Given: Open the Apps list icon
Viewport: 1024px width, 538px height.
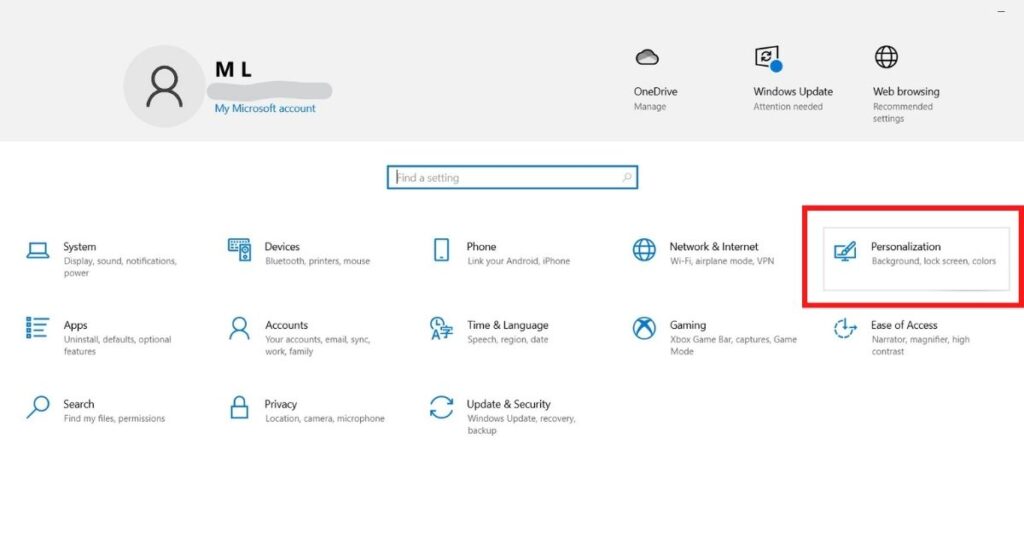Looking at the screenshot, I should 37,328.
